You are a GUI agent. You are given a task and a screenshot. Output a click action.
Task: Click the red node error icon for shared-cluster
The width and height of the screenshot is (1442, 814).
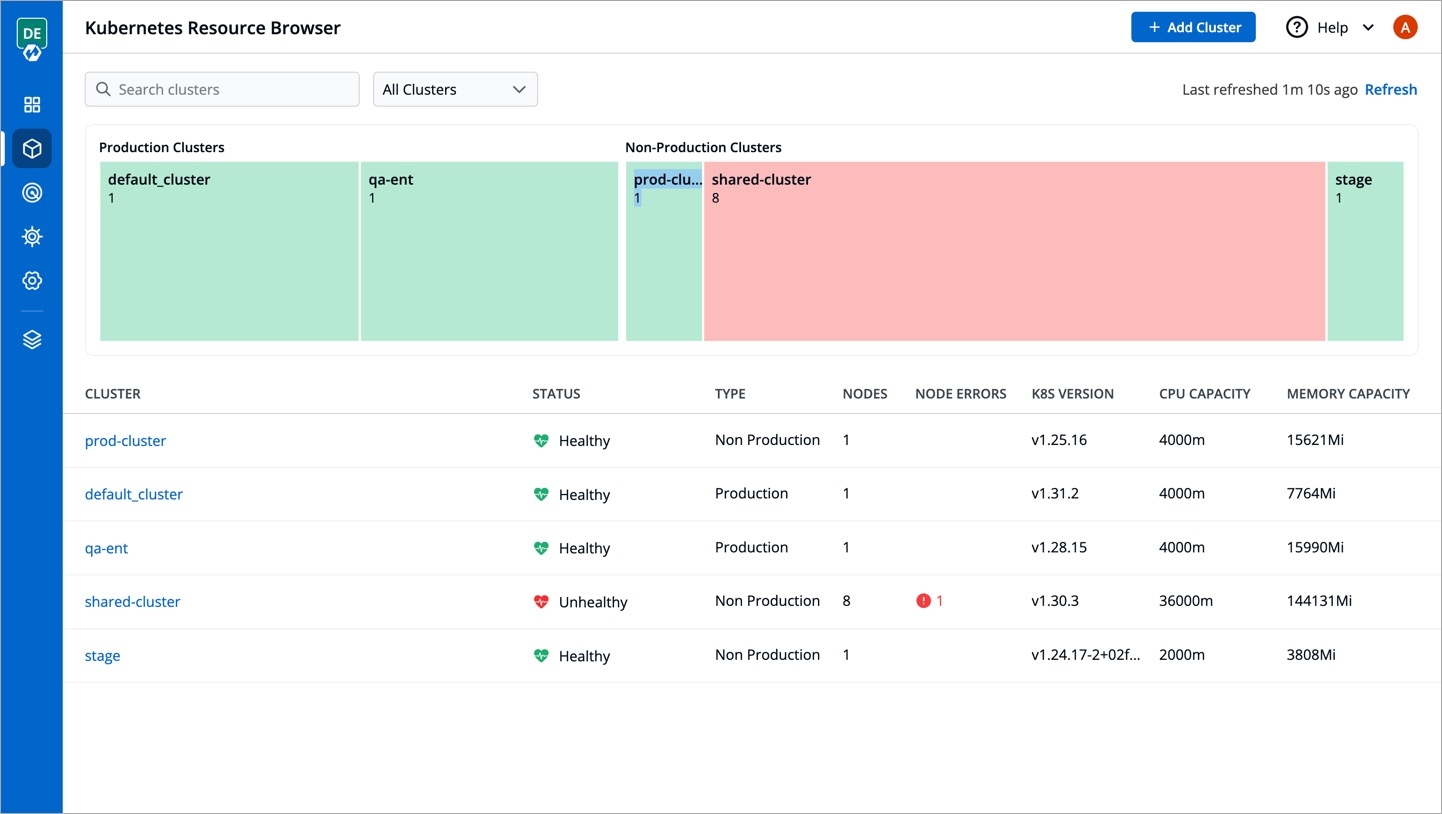click(923, 601)
